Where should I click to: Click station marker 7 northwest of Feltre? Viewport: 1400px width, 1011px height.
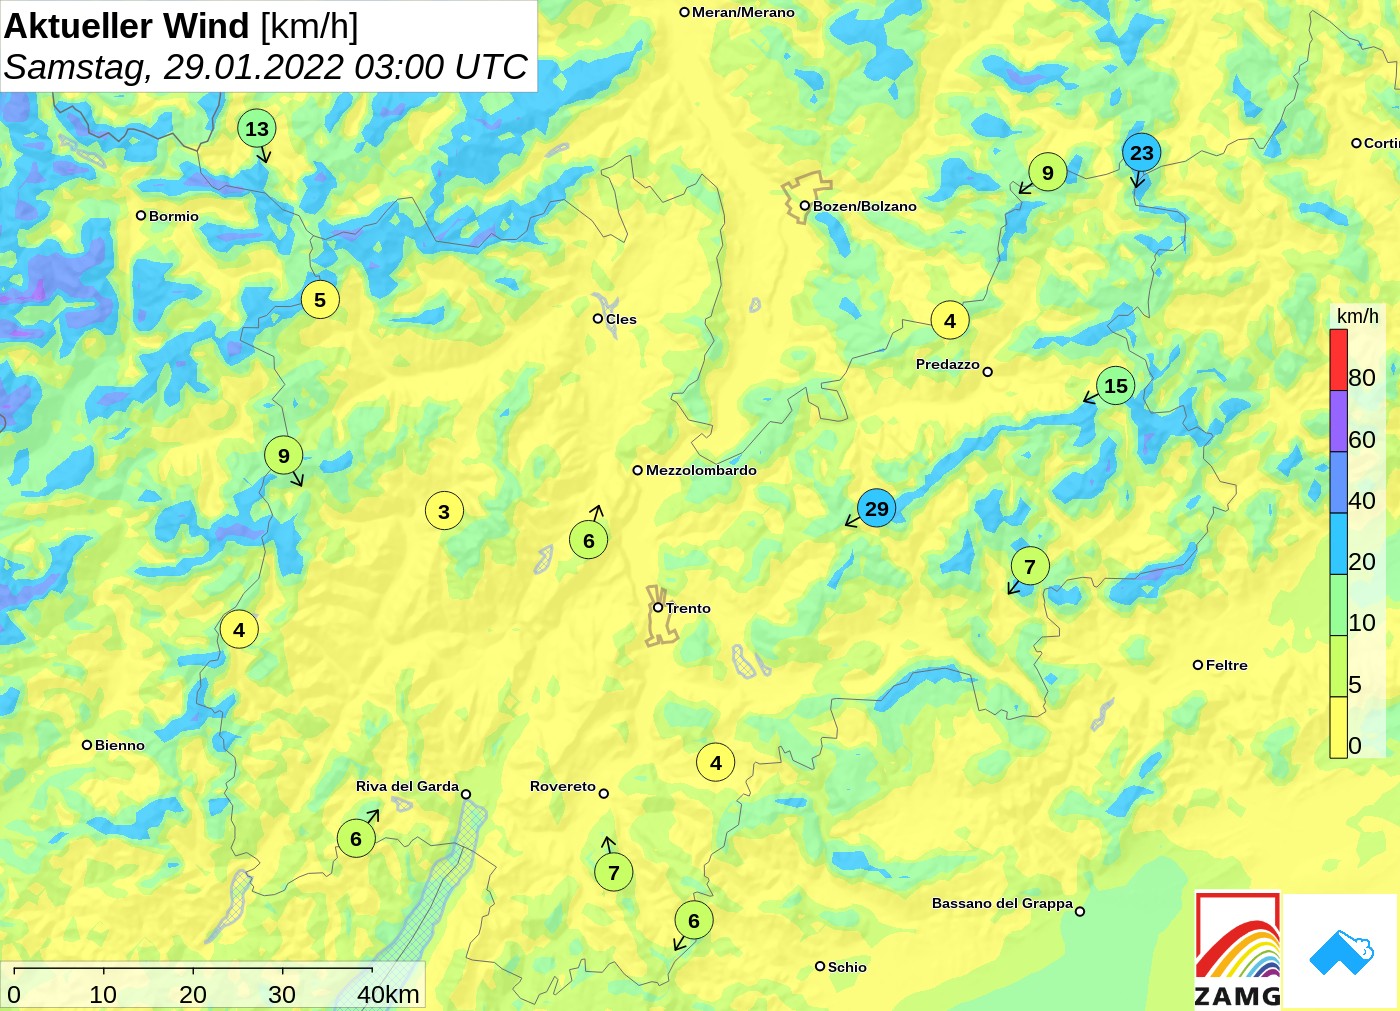coord(1030,567)
